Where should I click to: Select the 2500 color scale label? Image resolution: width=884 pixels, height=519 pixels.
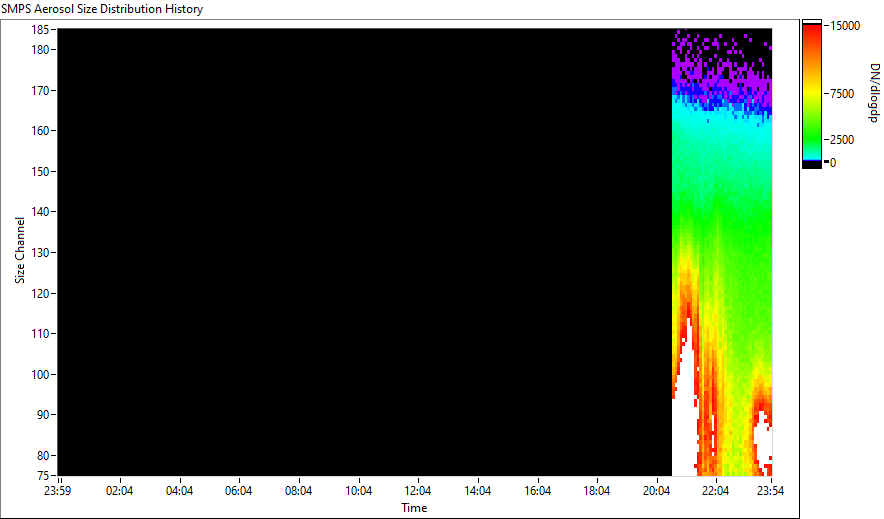pyautogui.click(x=842, y=140)
